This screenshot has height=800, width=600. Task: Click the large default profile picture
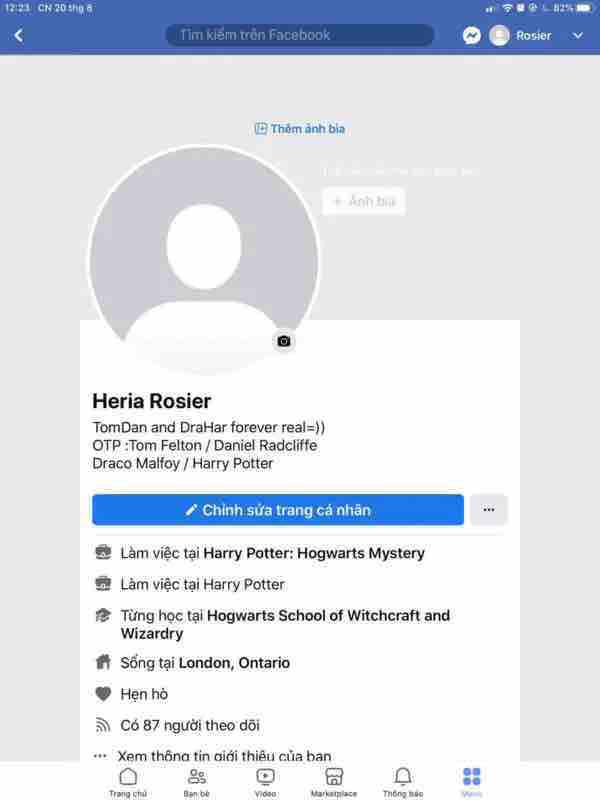tap(204, 260)
